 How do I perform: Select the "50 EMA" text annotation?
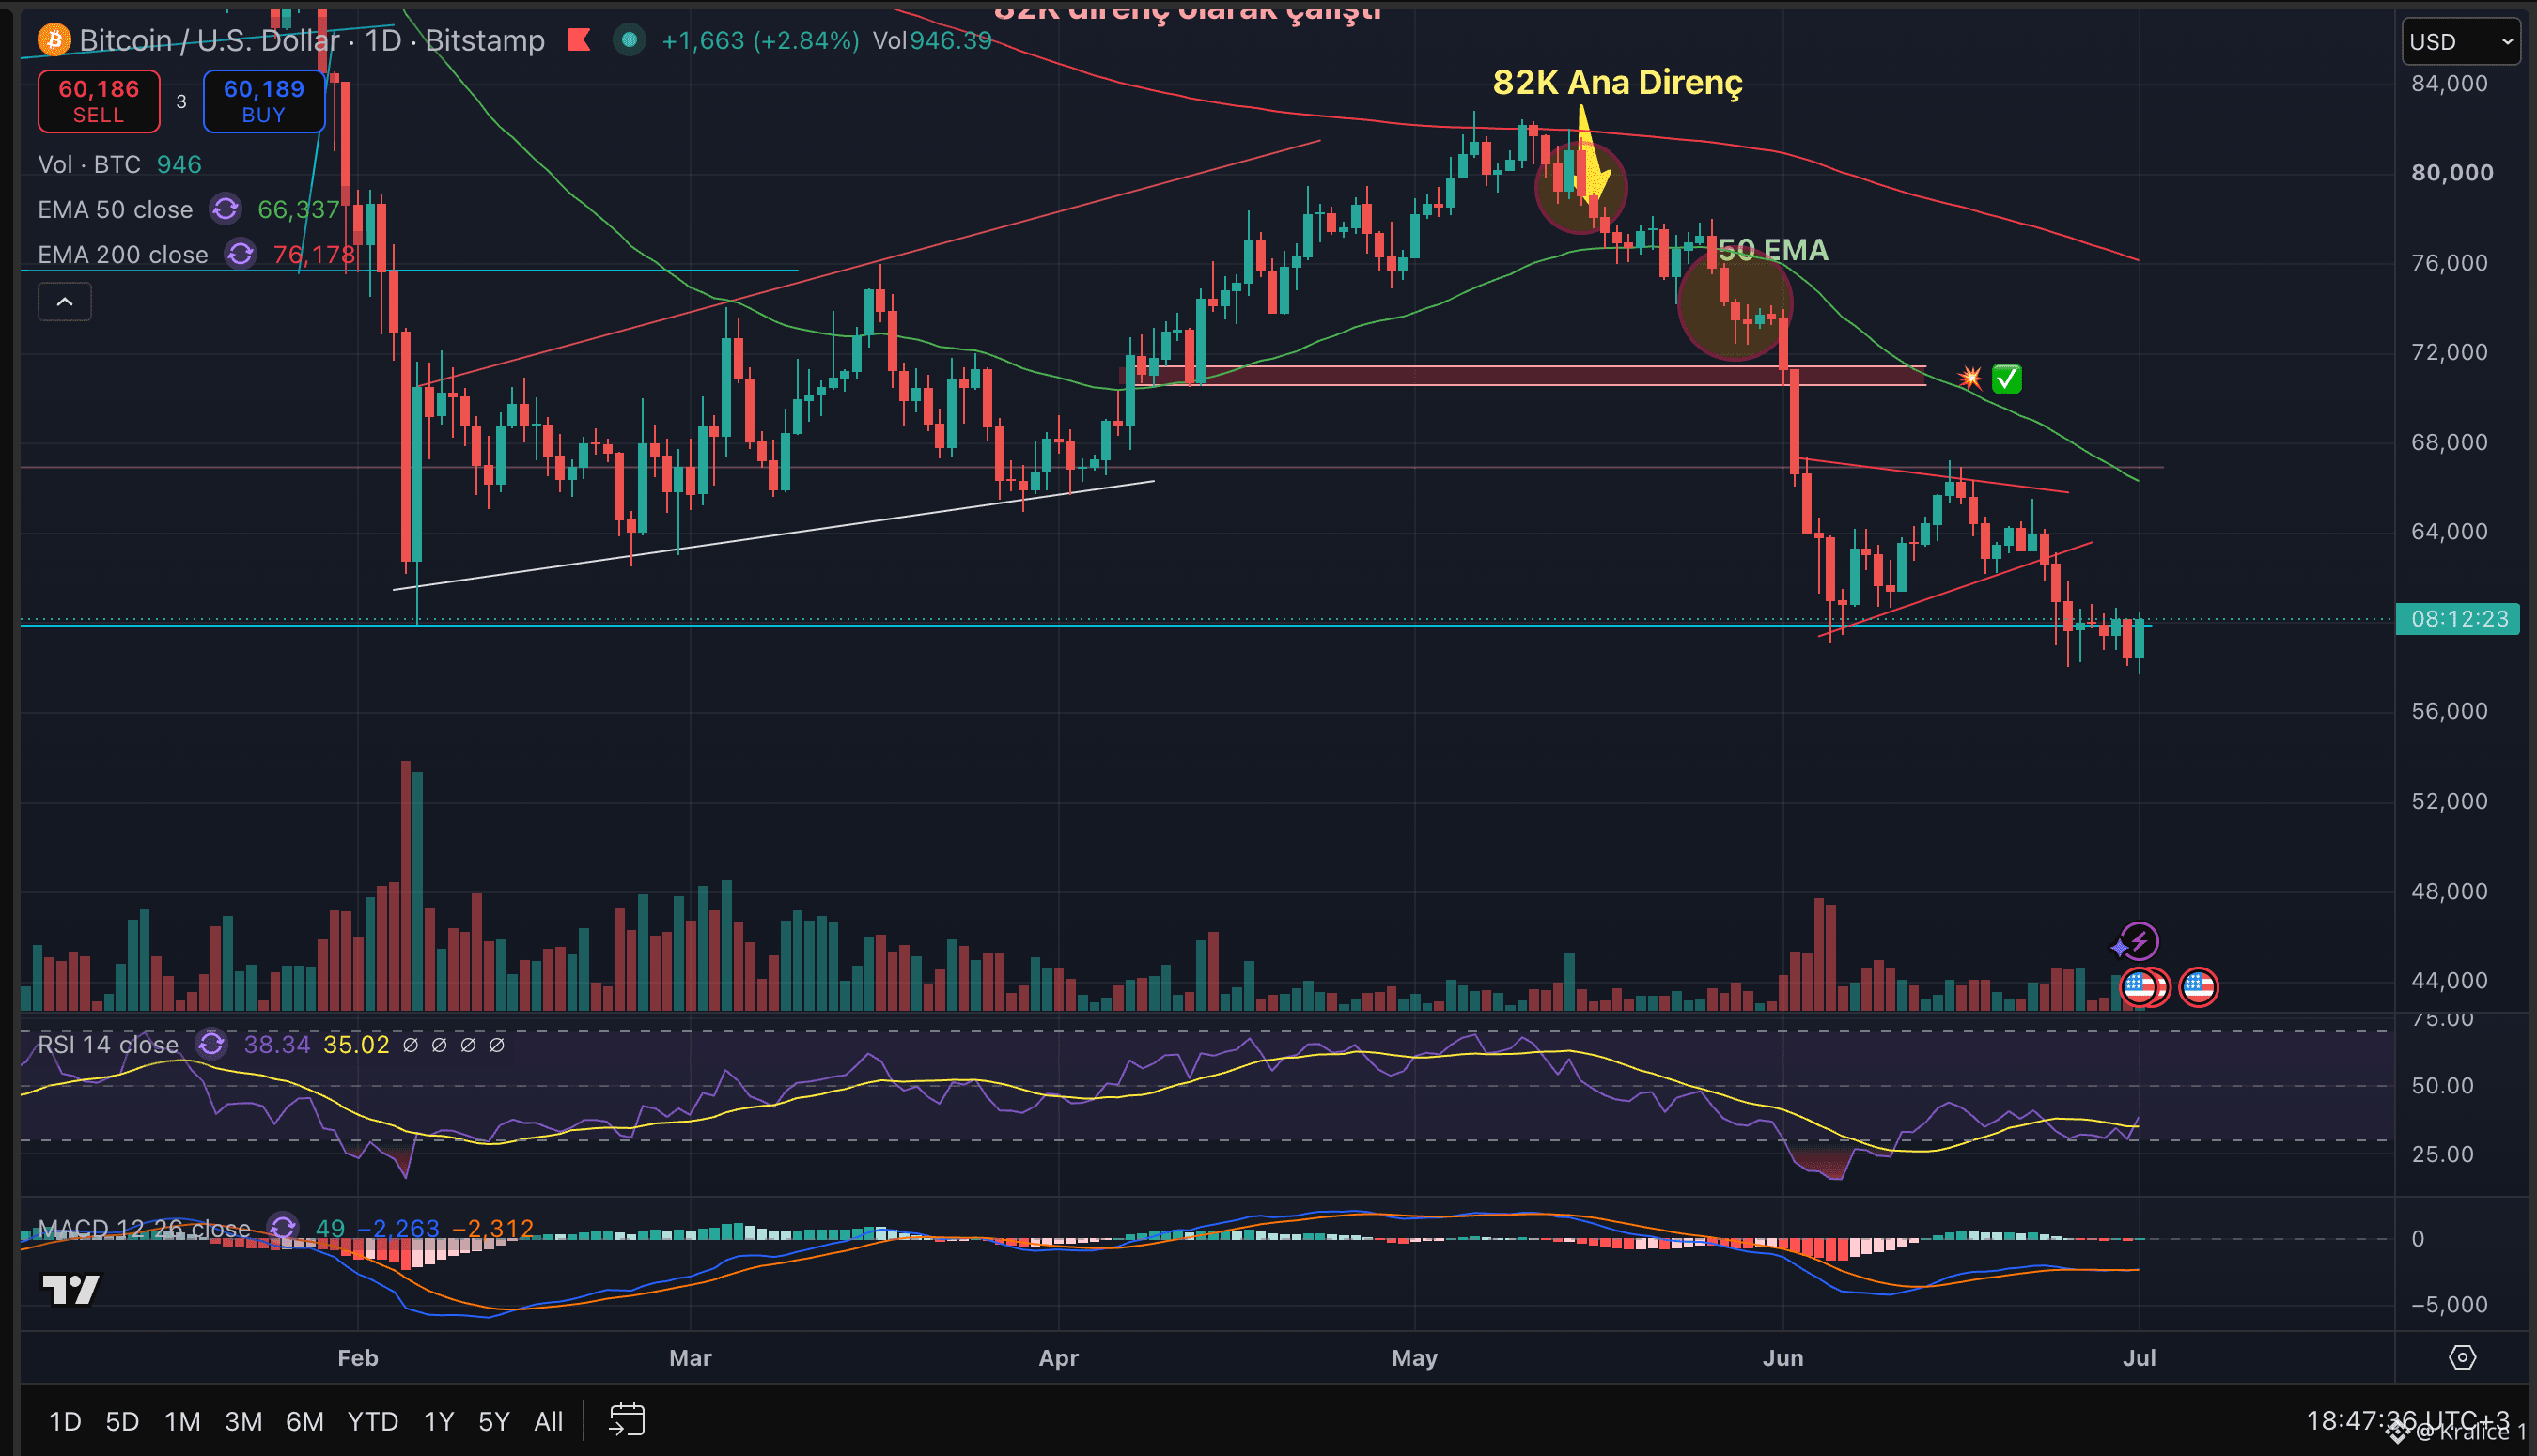point(1773,249)
